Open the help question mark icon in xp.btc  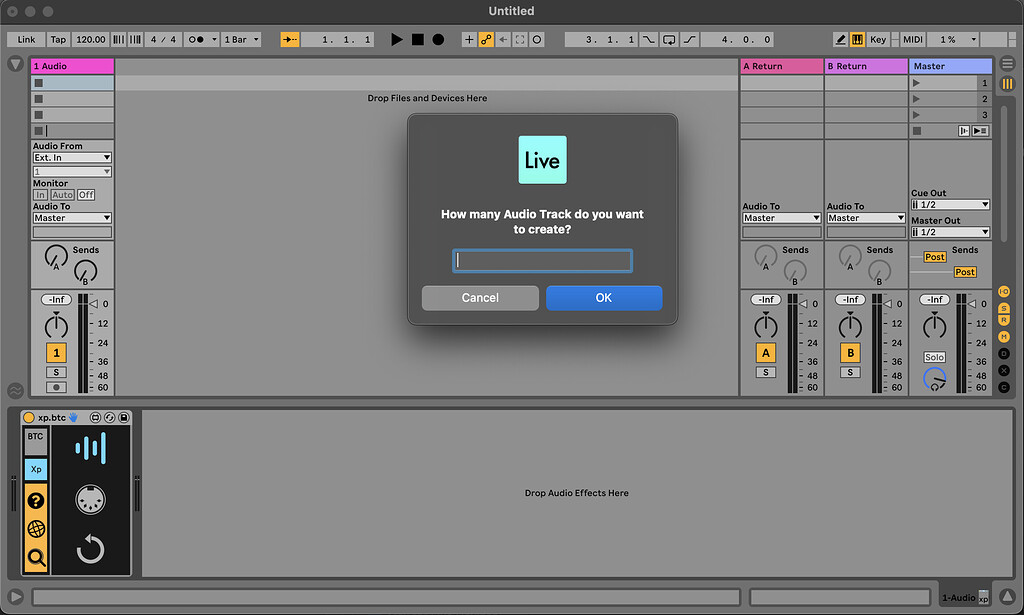pyautogui.click(x=36, y=501)
